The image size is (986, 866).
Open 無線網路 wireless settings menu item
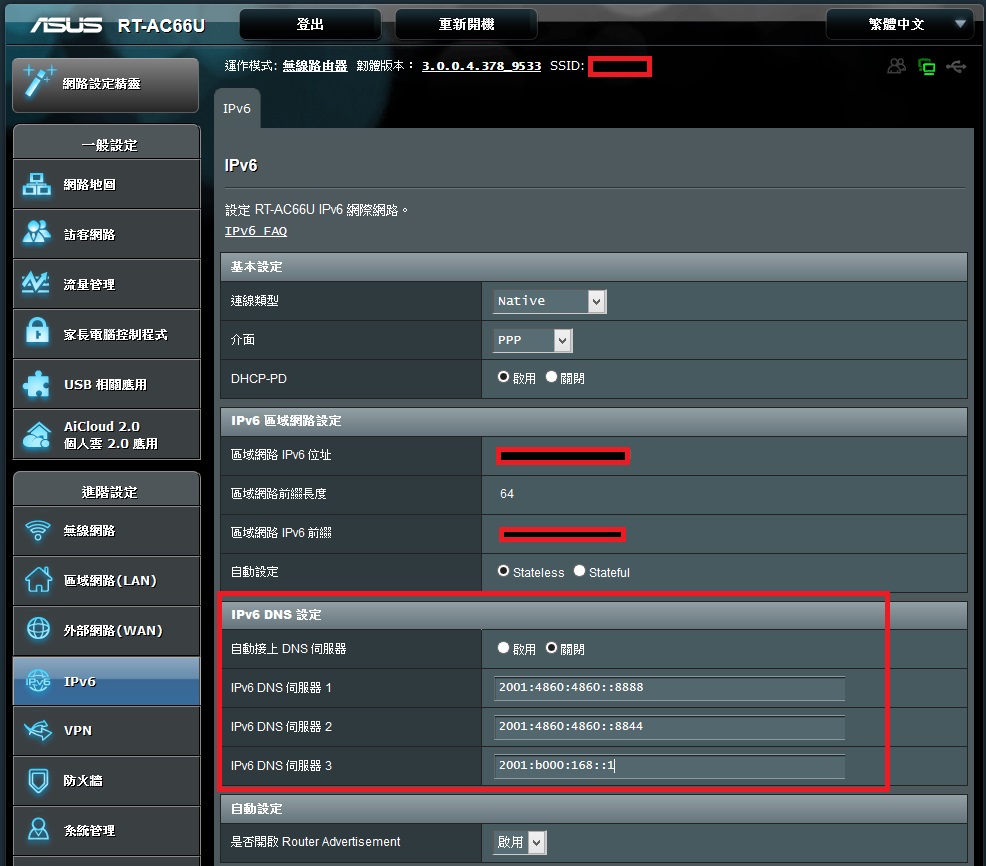pyautogui.click(x=107, y=531)
